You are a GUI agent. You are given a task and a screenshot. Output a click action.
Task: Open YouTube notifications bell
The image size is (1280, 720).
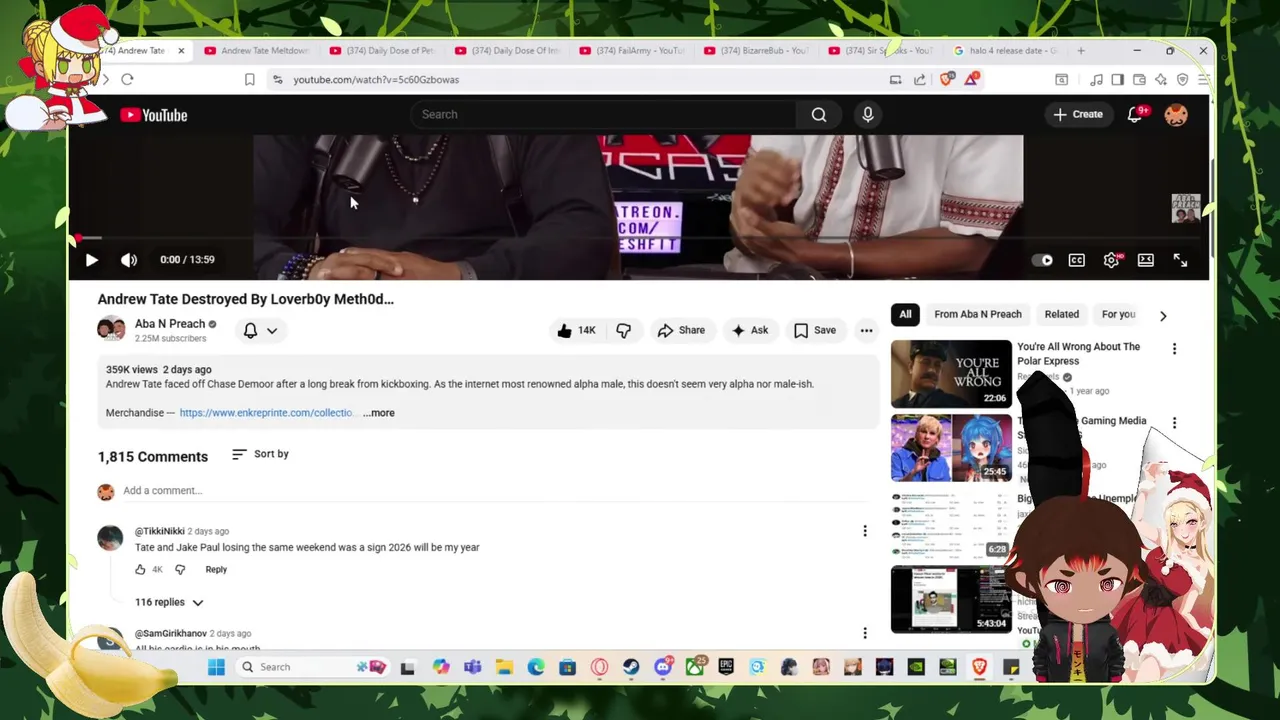[1135, 114]
